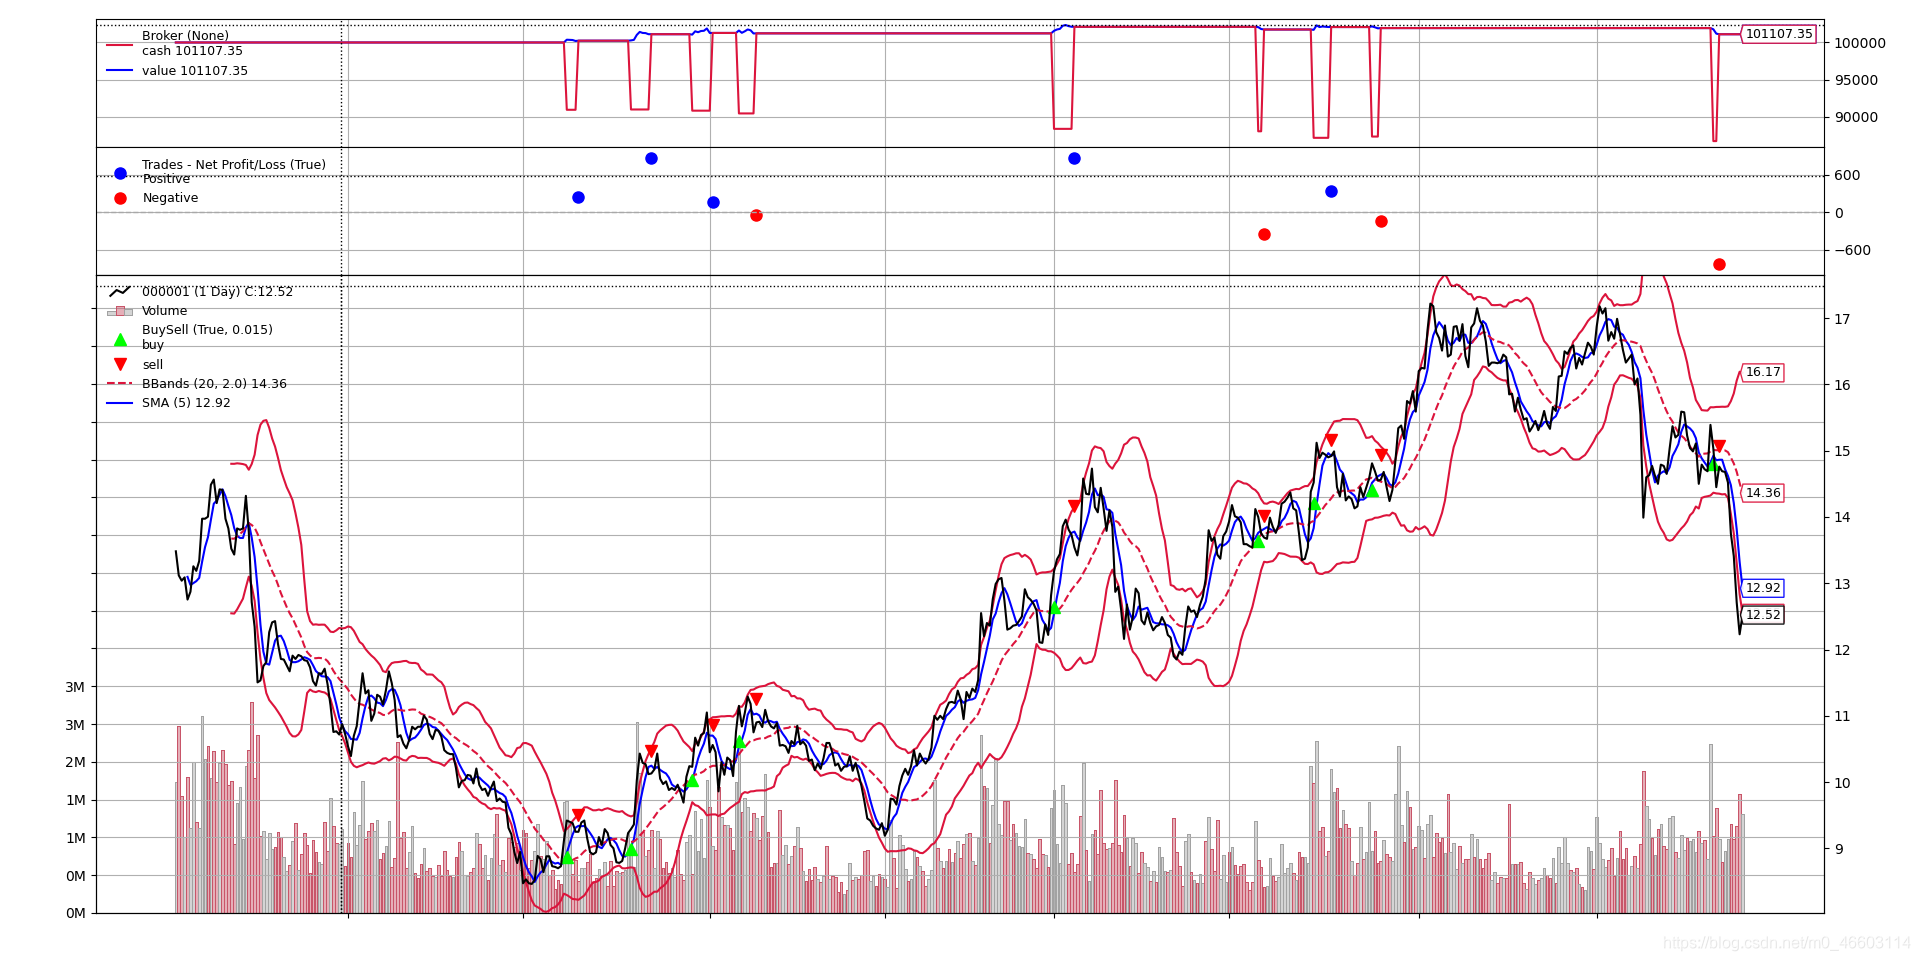Click the 100000 broker axis tick label
The width and height of the screenshot is (1920, 961).
pyautogui.click(x=1859, y=43)
